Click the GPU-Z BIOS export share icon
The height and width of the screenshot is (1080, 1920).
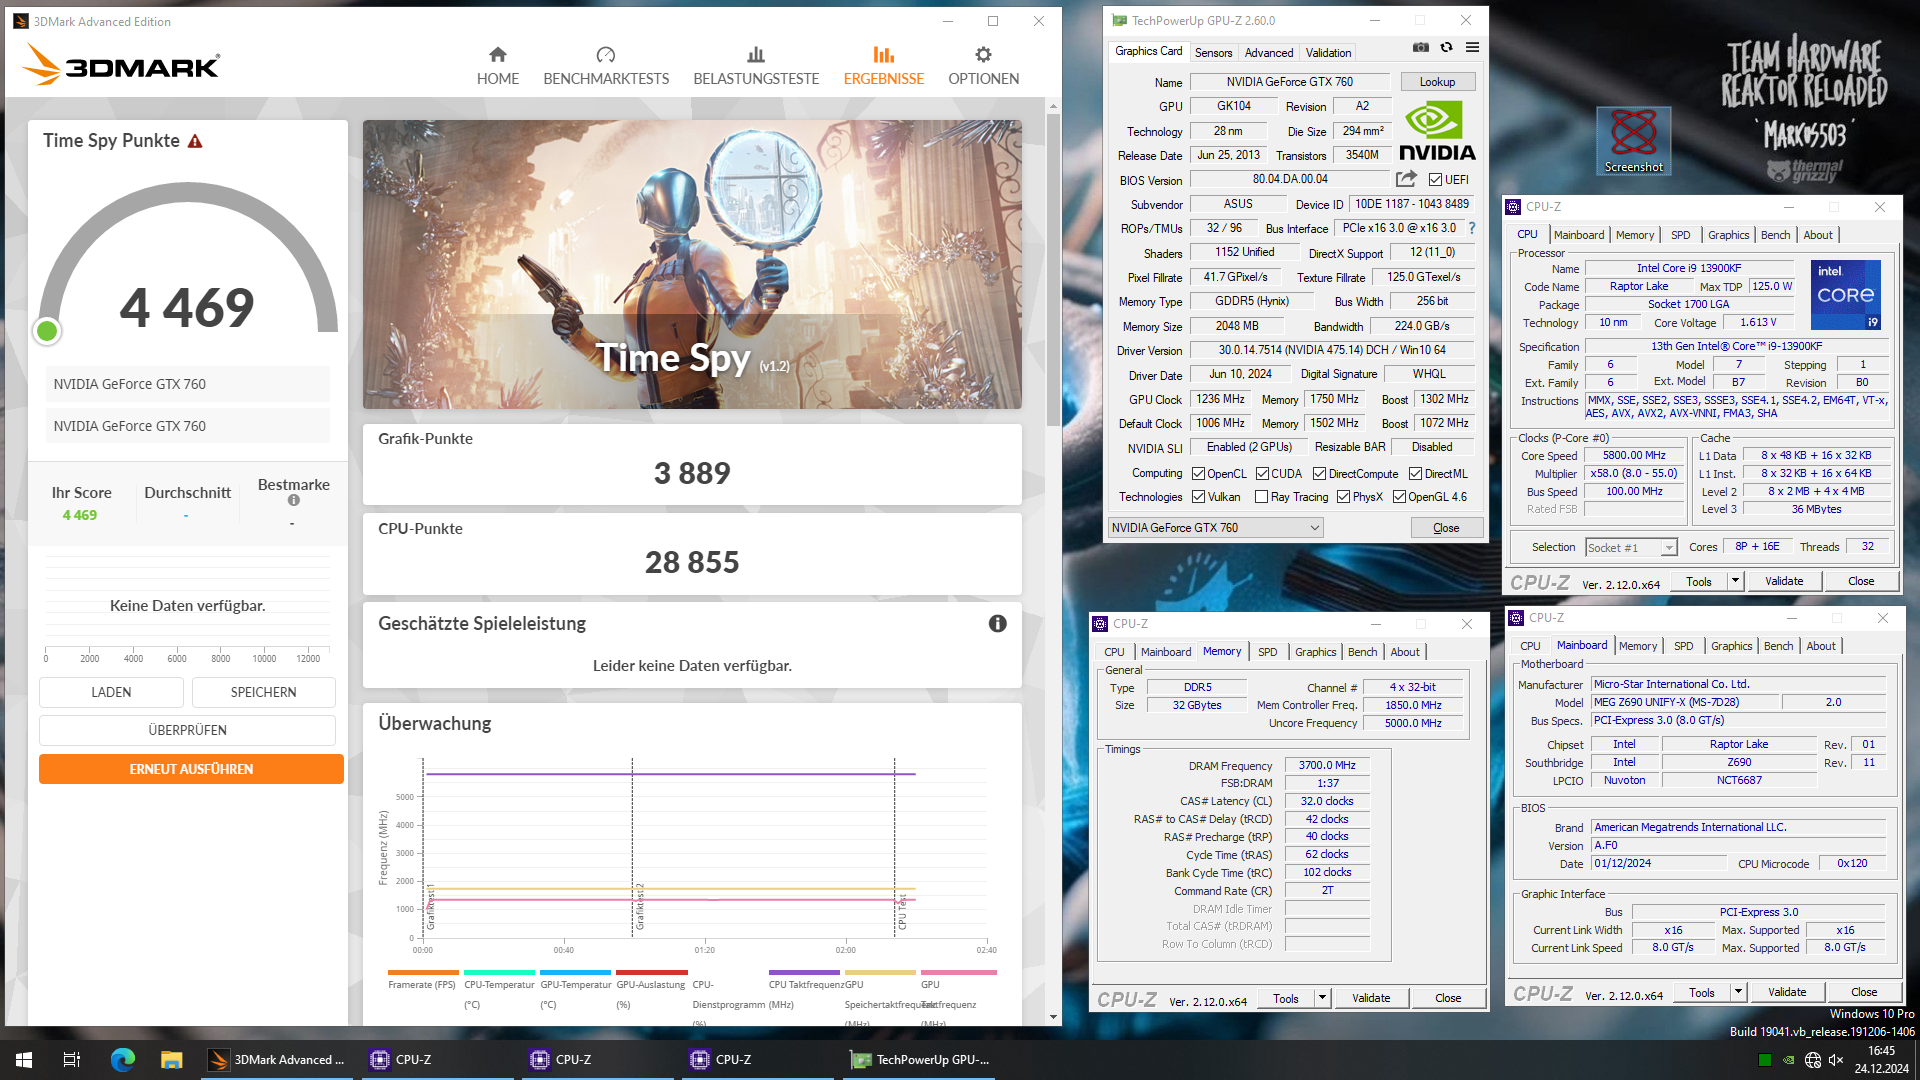pyautogui.click(x=1406, y=179)
